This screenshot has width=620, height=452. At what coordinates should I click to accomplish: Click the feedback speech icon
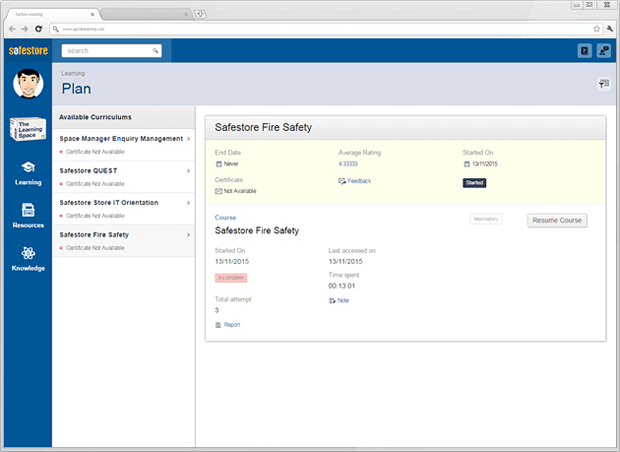[342, 181]
